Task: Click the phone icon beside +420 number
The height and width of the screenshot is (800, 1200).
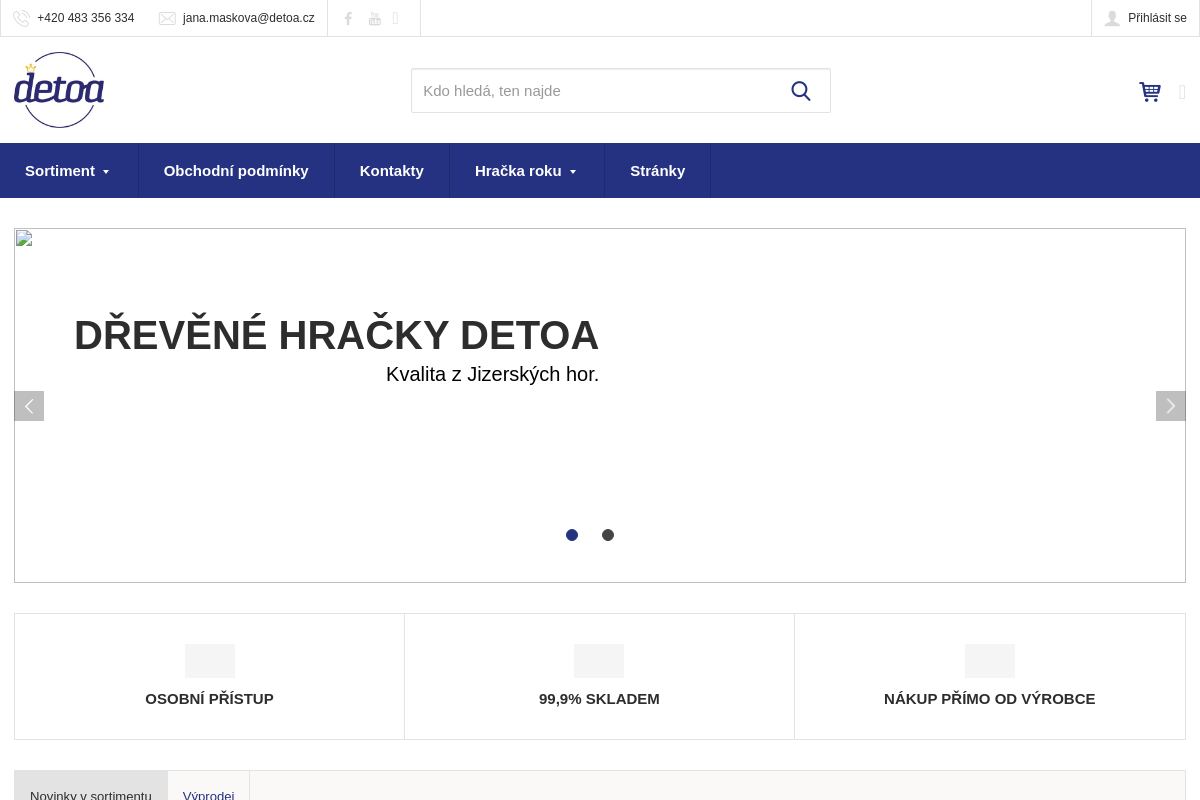Action: click(x=21, y=18)
